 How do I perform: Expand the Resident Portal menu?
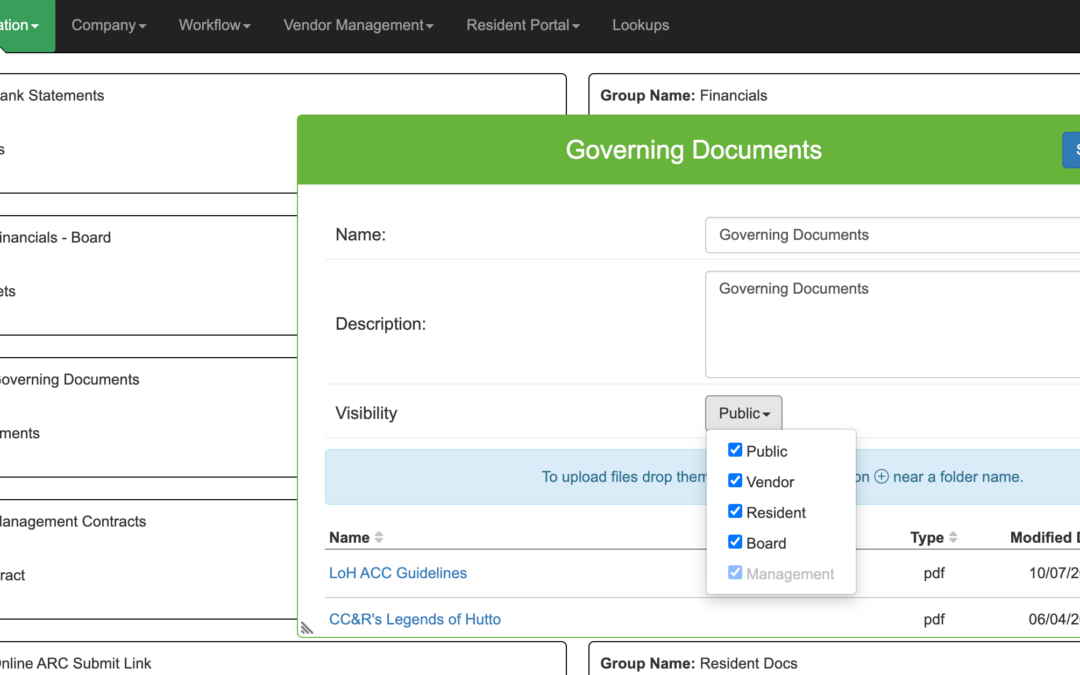click(522, 25)
